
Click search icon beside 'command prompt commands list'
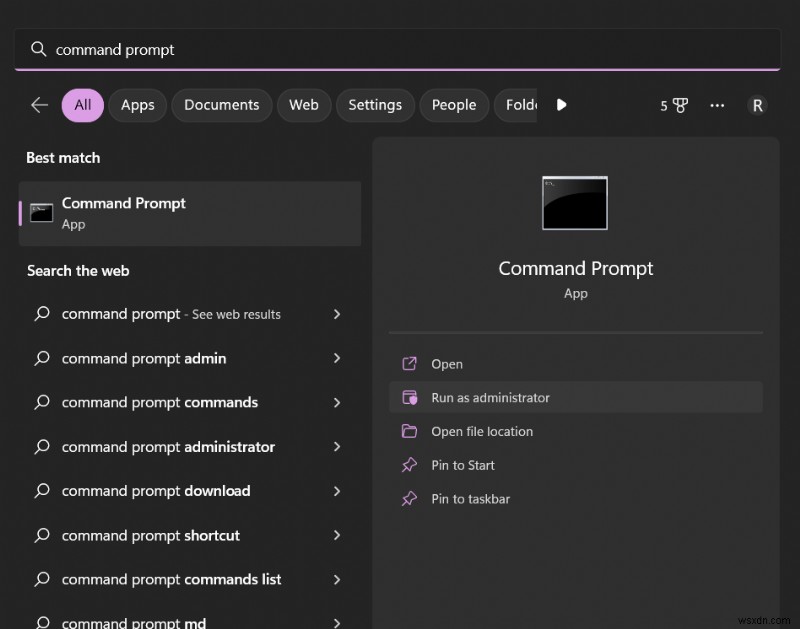click(42, 580)
